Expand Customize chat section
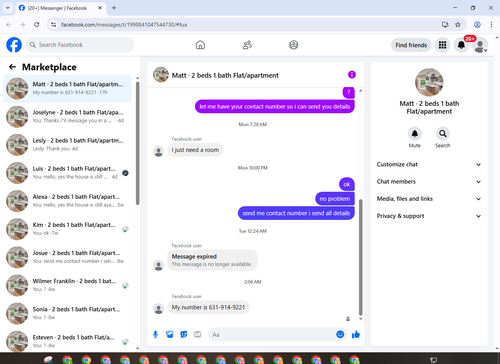This screenshot has width=500, height=364. 429,164
